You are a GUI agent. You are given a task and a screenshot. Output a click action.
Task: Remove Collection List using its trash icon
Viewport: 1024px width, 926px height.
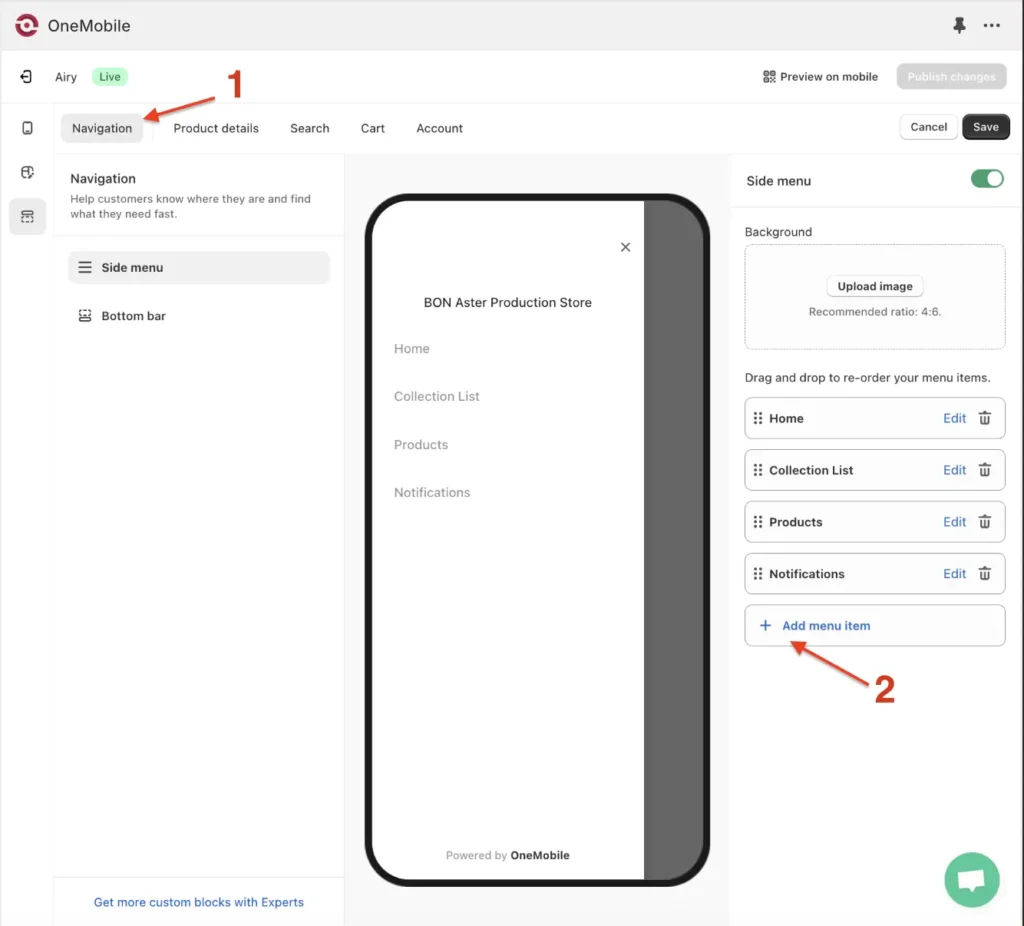pos(985,470)
